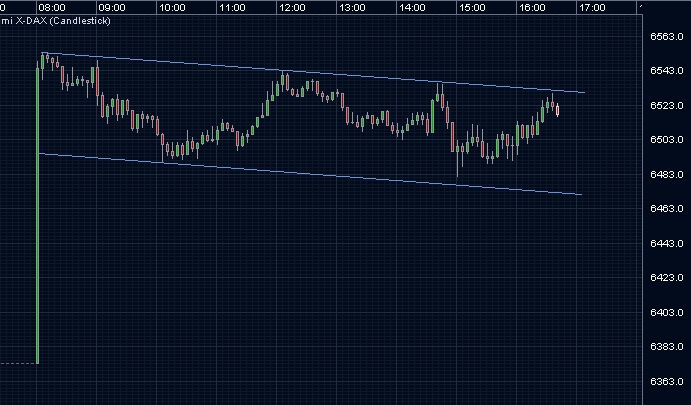Click the 15:00 time axis label
Viewport: 691px width, 405px height.
click(472, 7)
